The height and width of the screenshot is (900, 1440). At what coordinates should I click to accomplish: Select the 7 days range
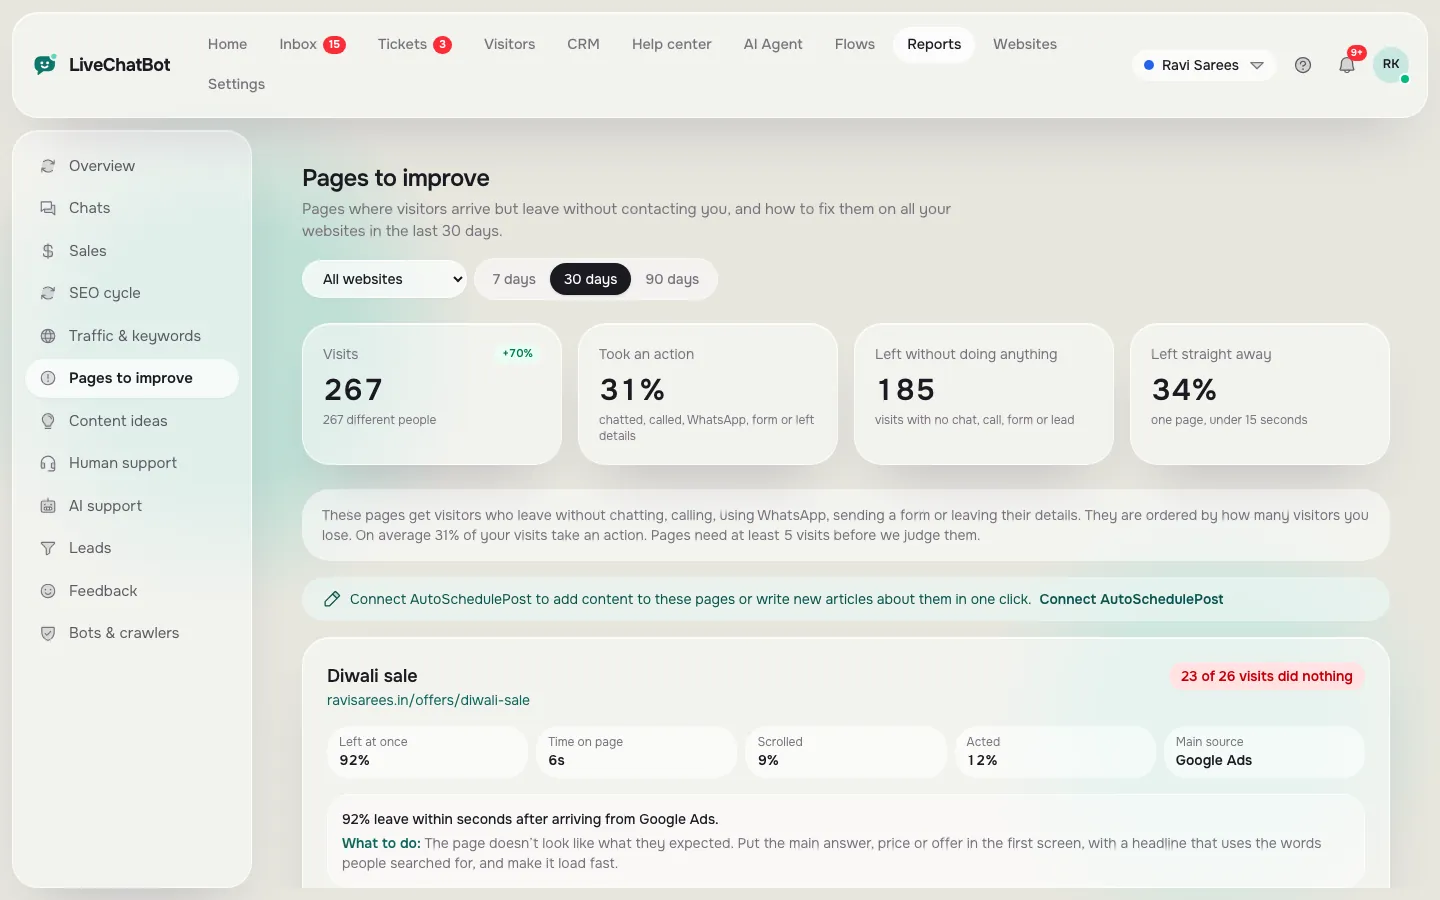point(514,279)
